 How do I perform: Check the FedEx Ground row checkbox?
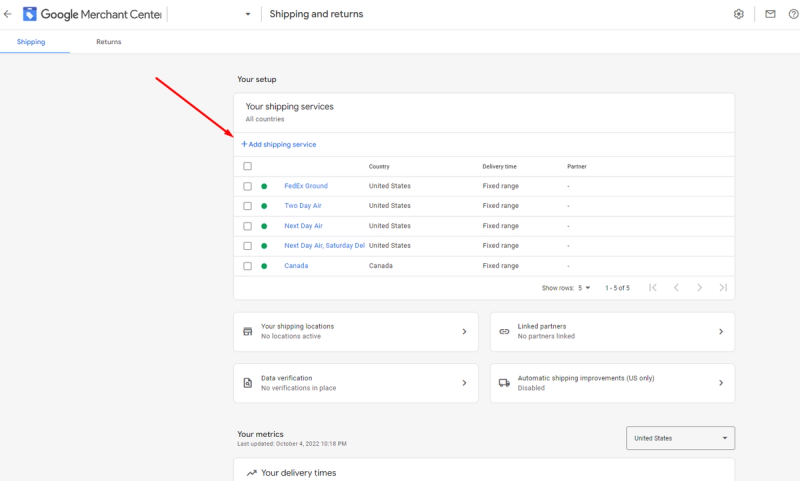247,186
